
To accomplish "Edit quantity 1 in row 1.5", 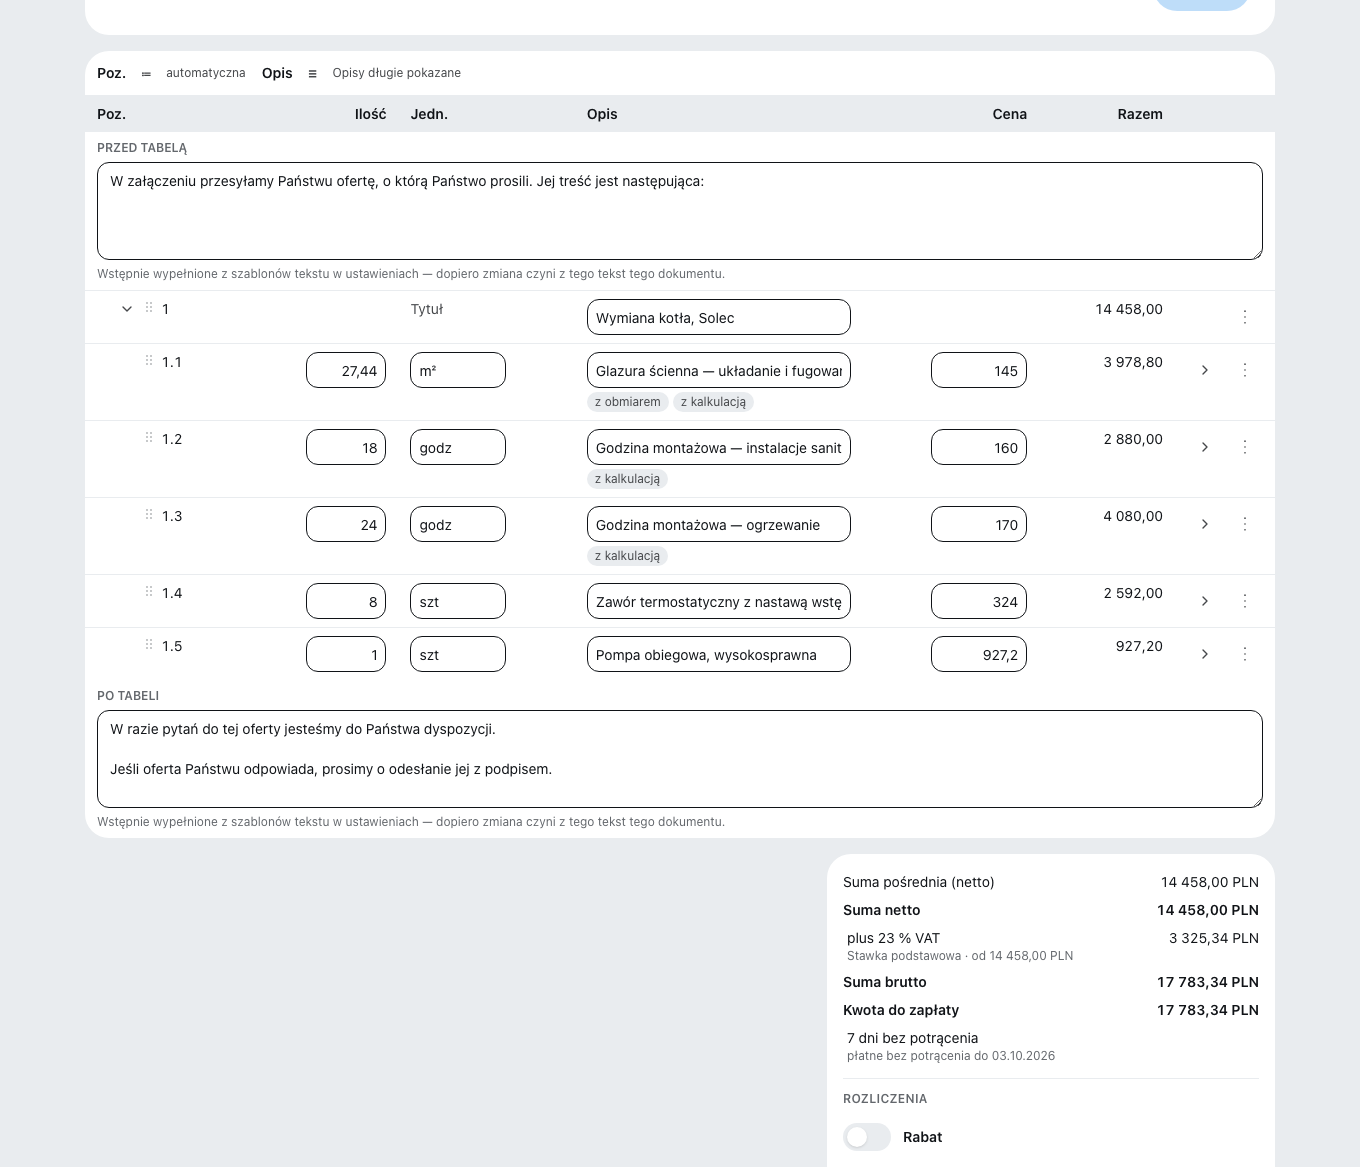I will coord(346,654).
